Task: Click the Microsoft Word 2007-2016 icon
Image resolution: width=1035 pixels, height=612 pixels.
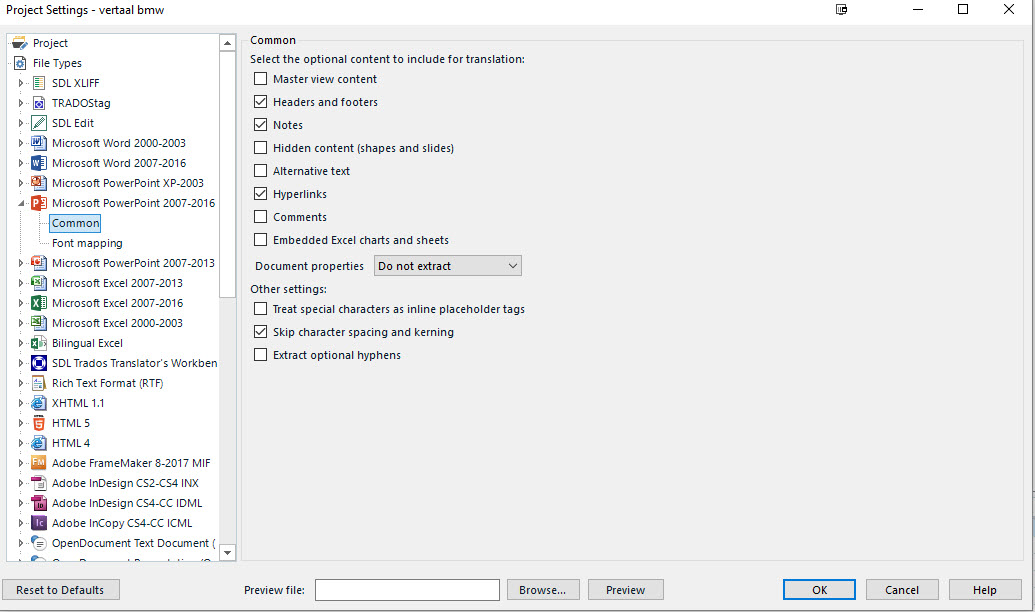Action: pos(39,163)
